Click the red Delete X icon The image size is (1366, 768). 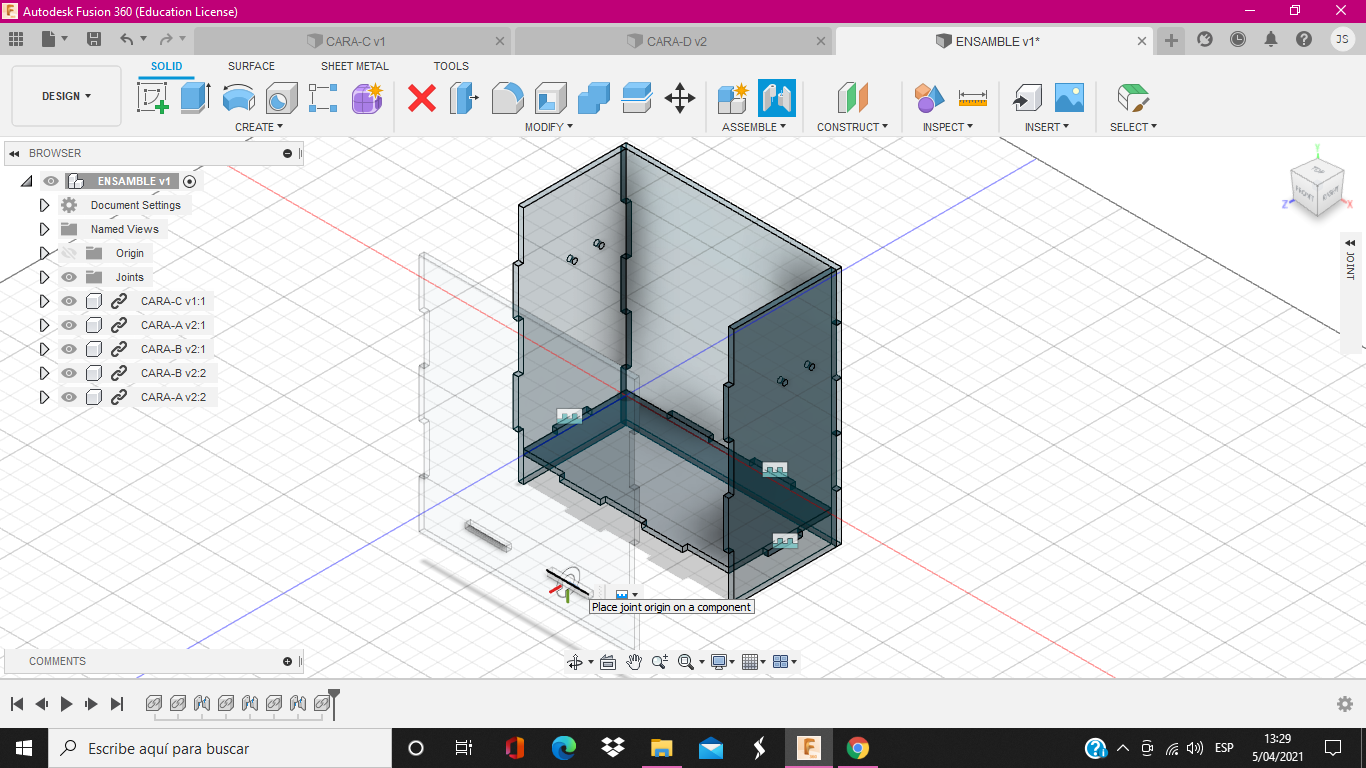[x=422, y=98]
